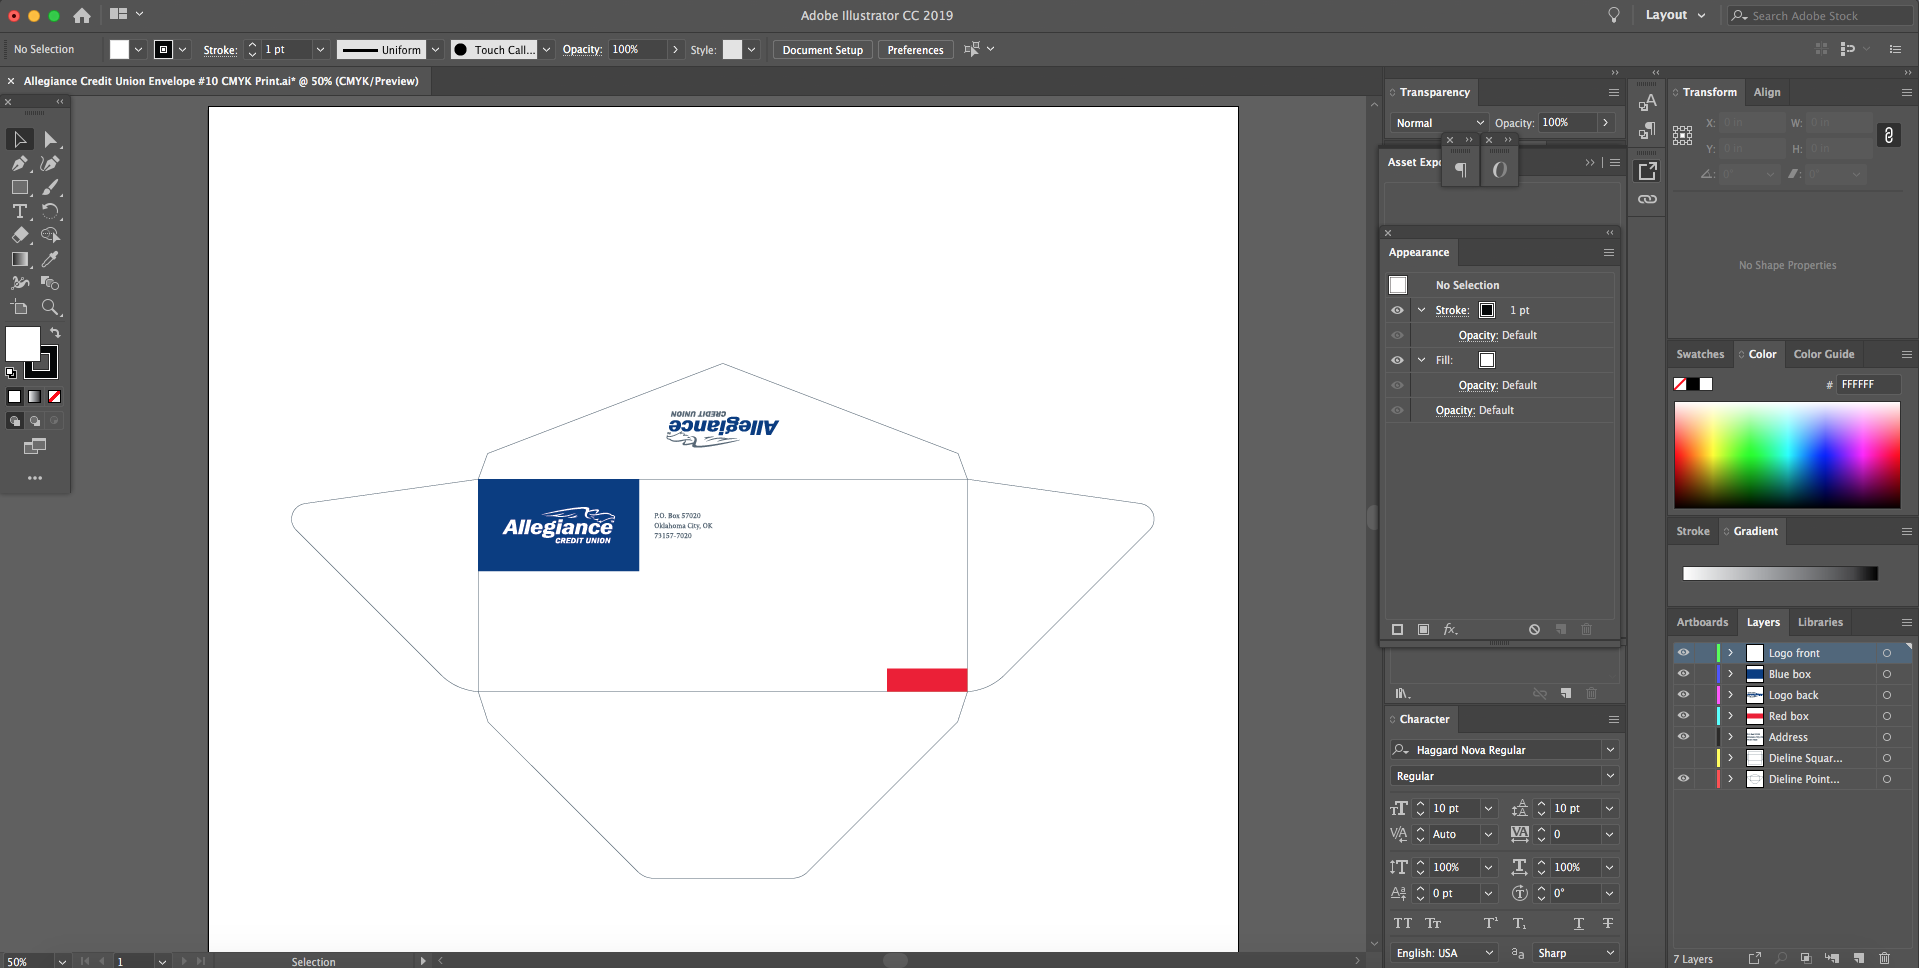The width and height of the screenshot is (1919, 968).
Task: Open the Asset Export panel icon
Action: (x=1647, y=171)
